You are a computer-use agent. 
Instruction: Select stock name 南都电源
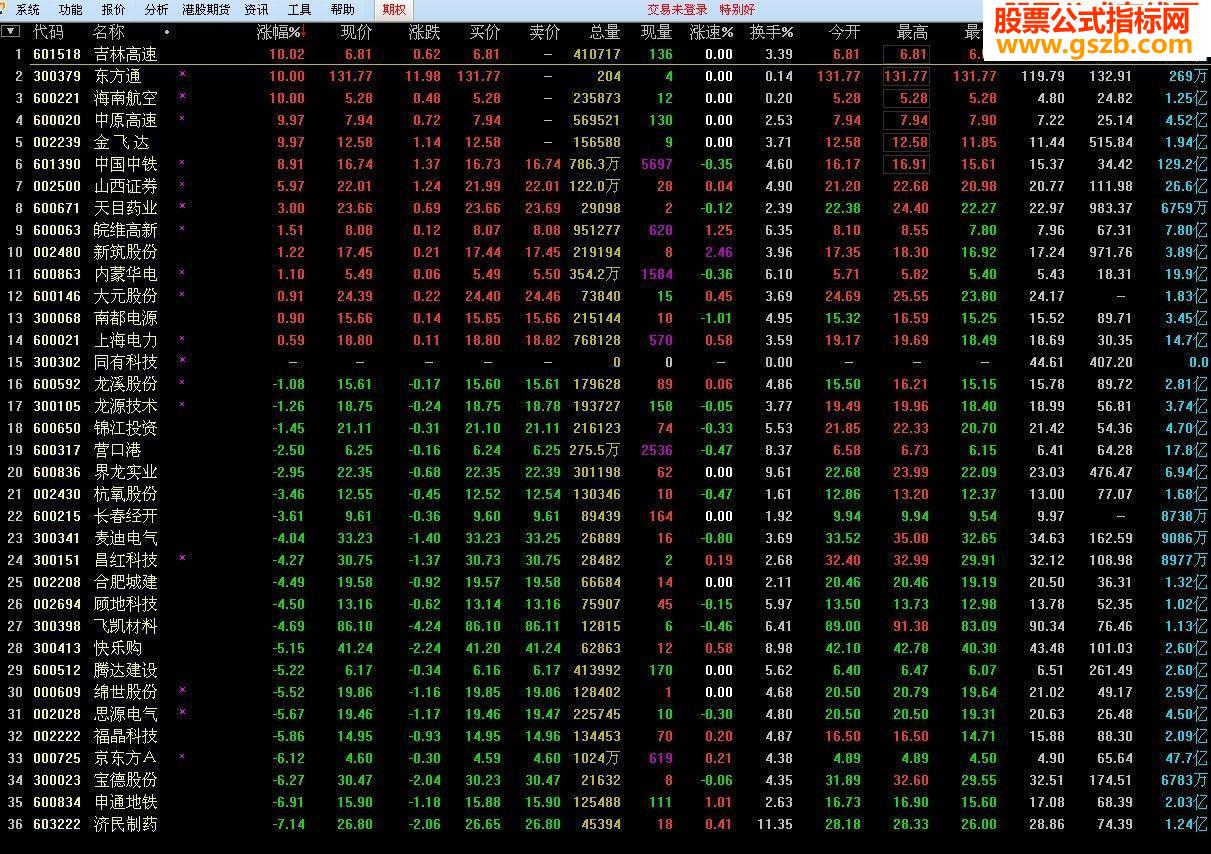pos(125,318)
